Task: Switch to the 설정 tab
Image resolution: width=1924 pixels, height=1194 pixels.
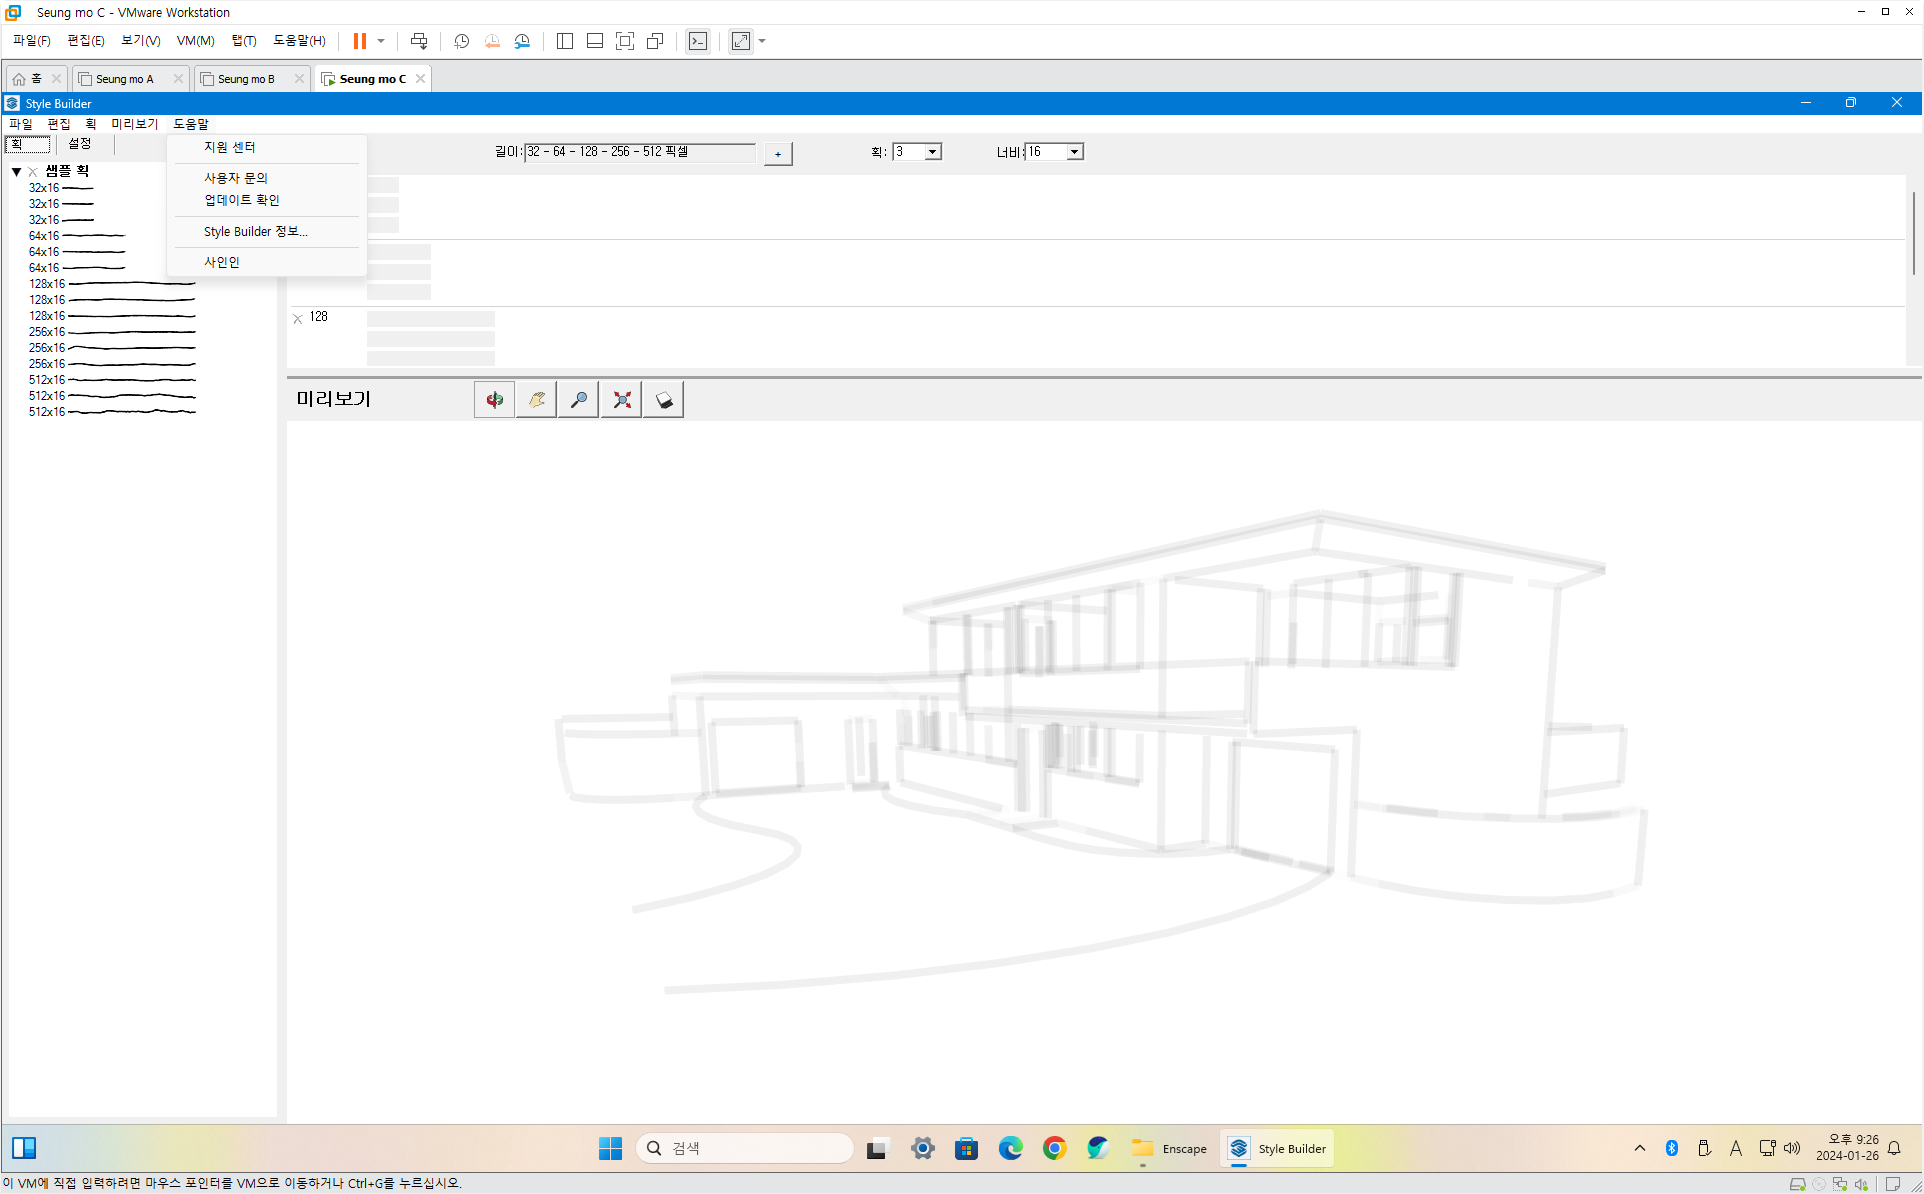Action: point(80,144)
